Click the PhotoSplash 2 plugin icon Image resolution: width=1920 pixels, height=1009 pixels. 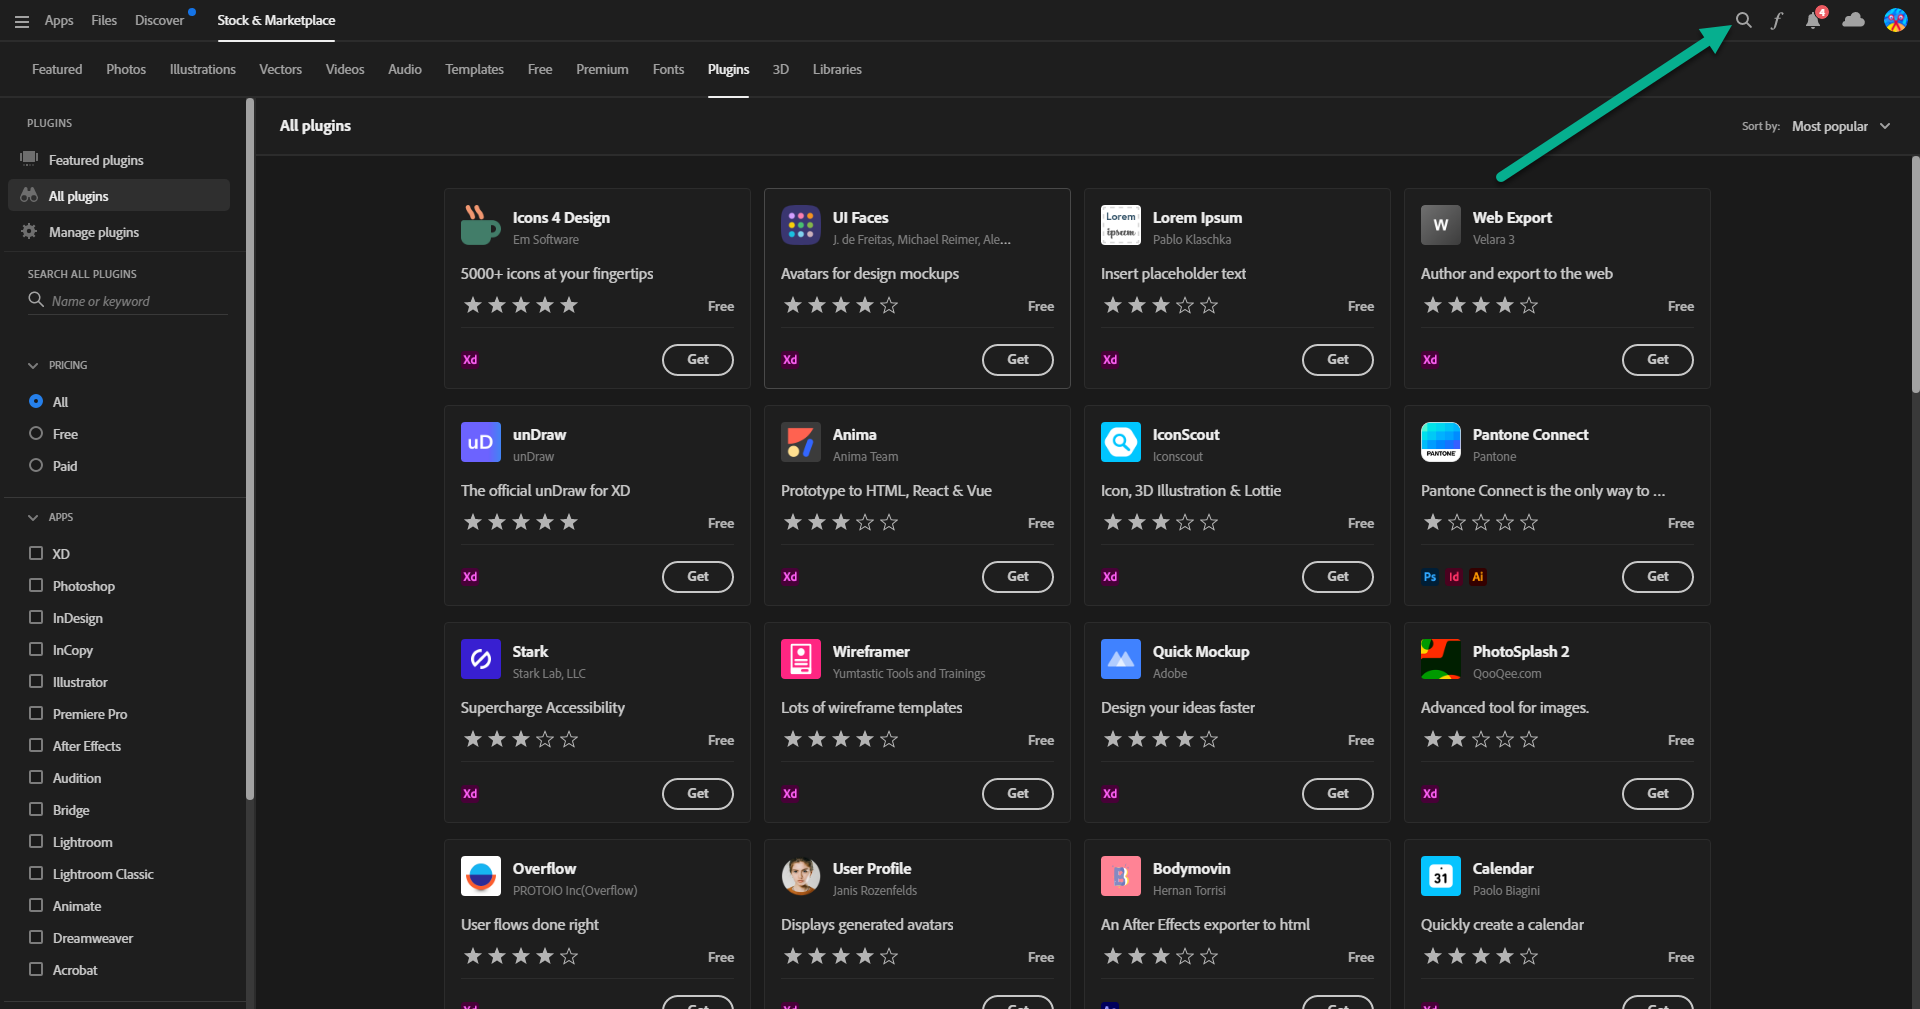tap(1441, 659)
